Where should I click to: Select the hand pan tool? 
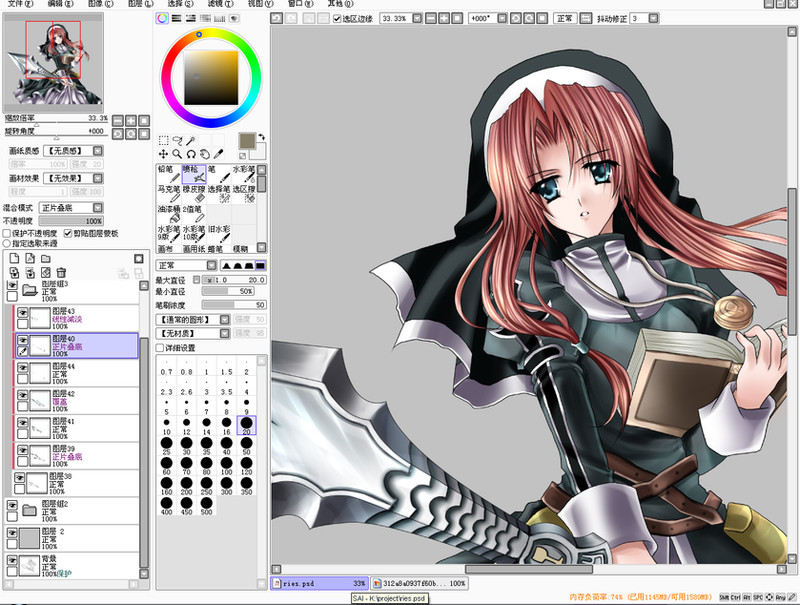click(x=205, y=154)
